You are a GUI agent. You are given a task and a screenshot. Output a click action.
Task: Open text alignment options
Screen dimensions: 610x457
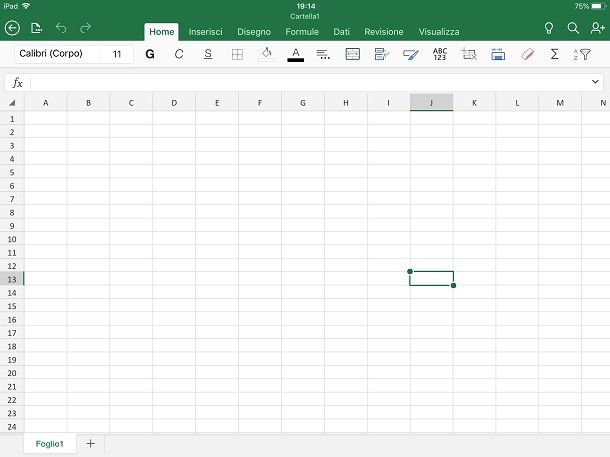tap(323, 54)
